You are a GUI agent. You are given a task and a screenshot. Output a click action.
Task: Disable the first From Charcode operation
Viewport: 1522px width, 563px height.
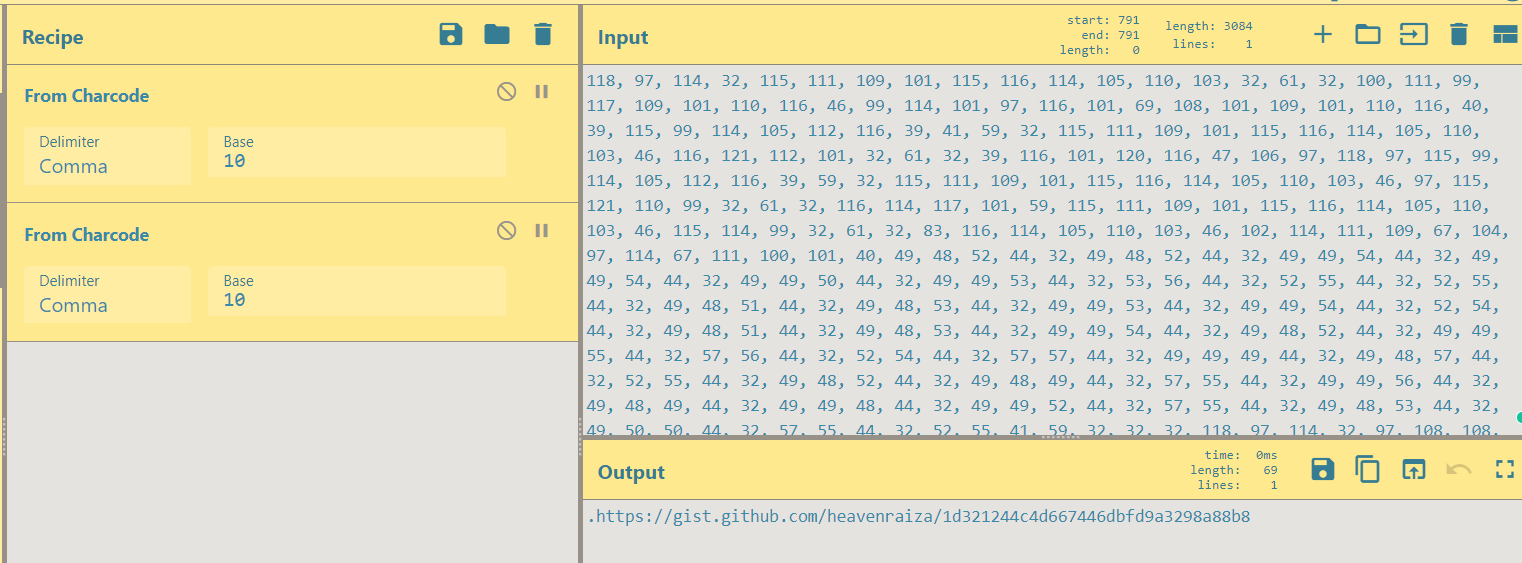coord(507,92)
